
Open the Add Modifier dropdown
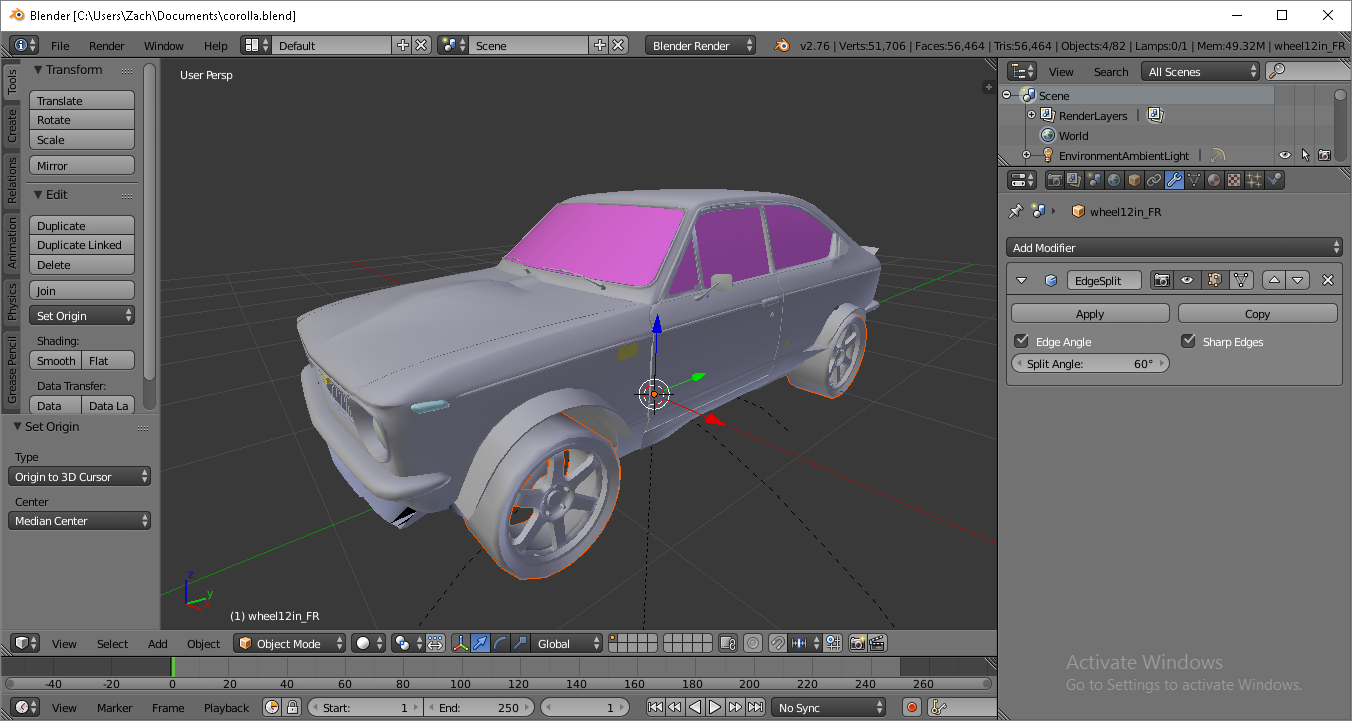click(x=1174, y=247)
